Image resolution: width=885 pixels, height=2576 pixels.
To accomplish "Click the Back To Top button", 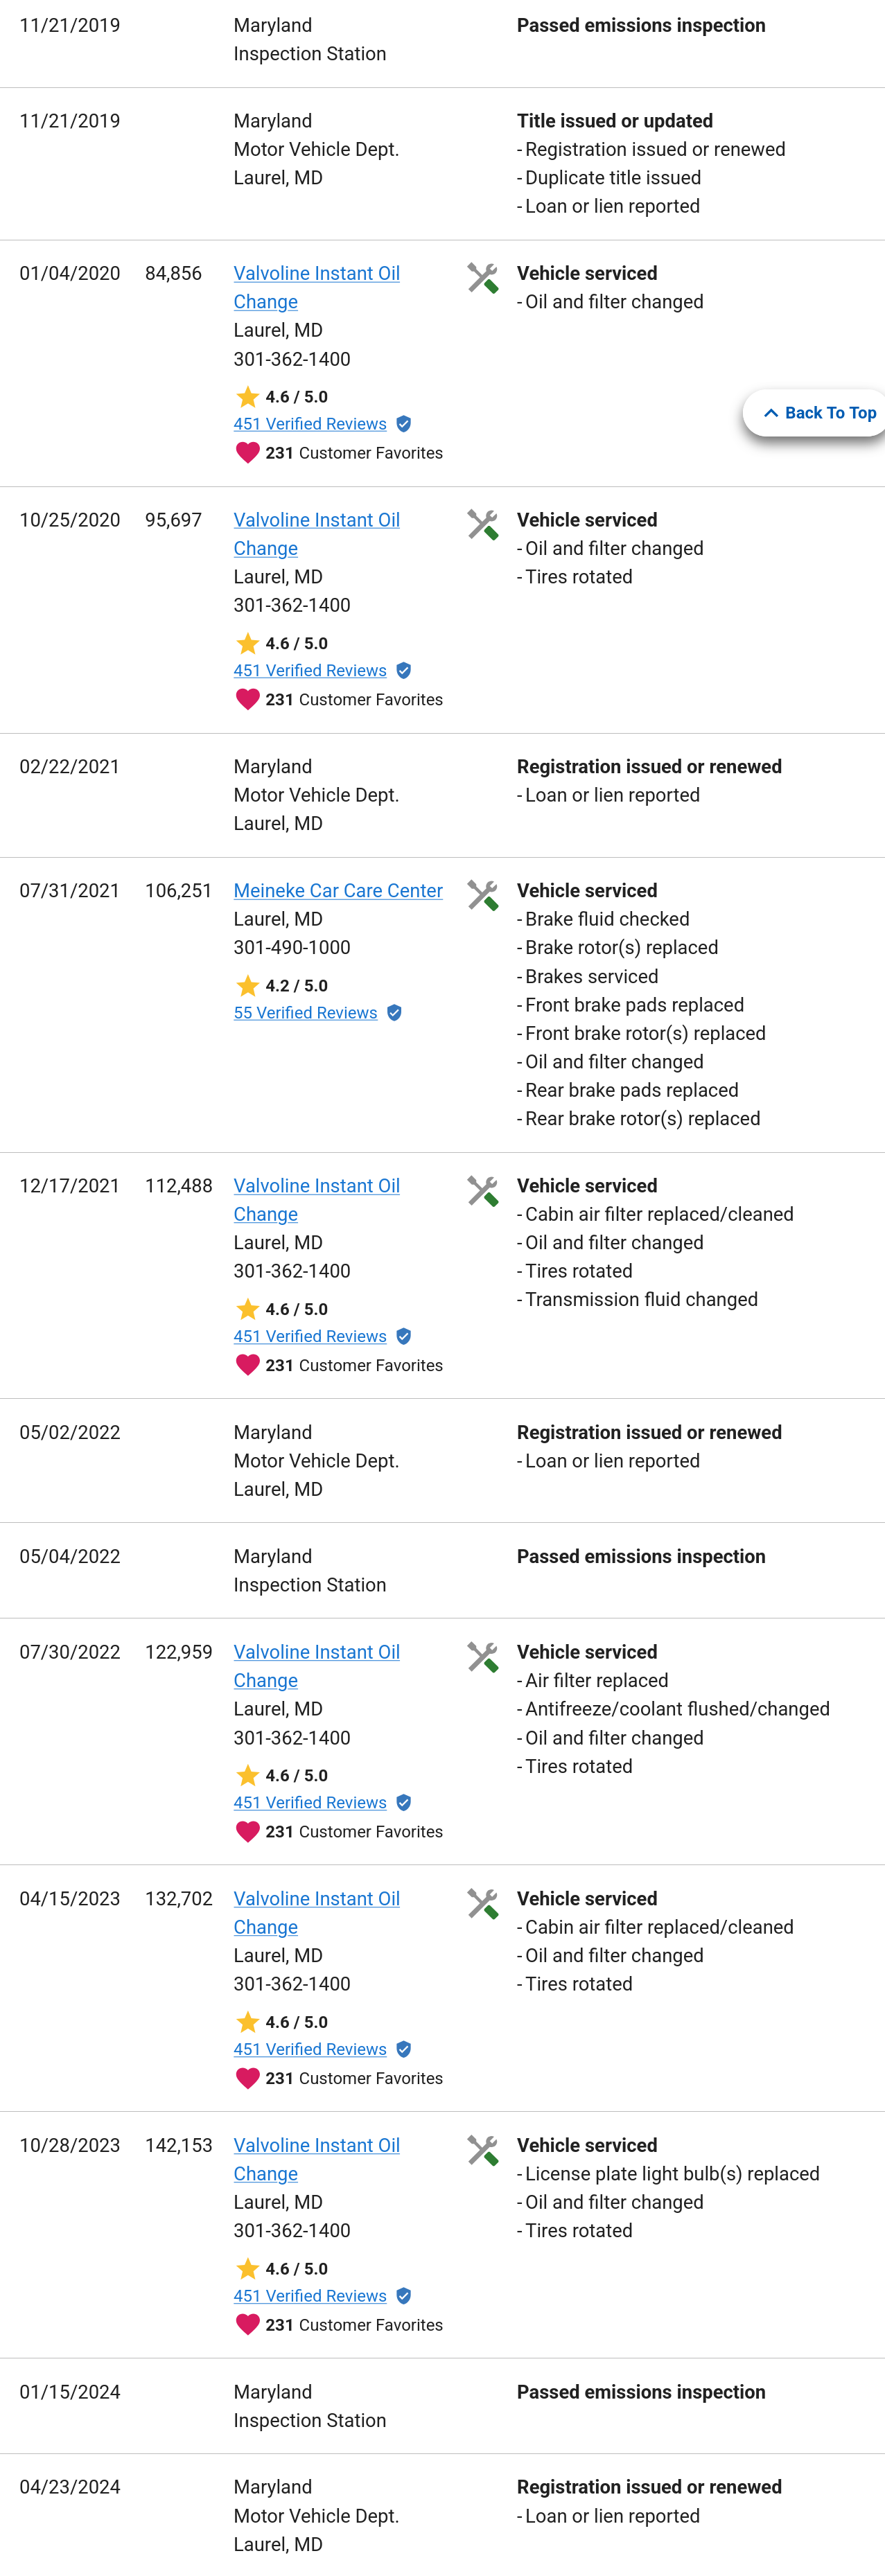I will click(819, 413).
